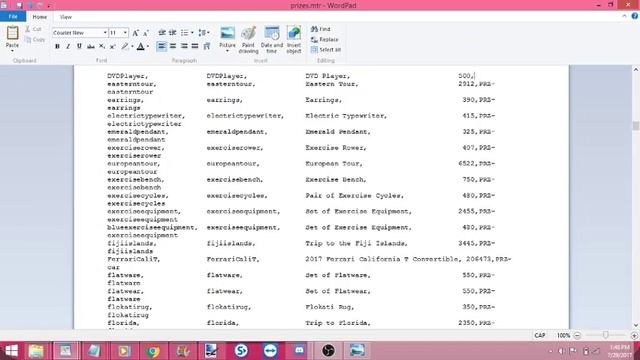Open the text color dropdown arrow

(148, 47)
